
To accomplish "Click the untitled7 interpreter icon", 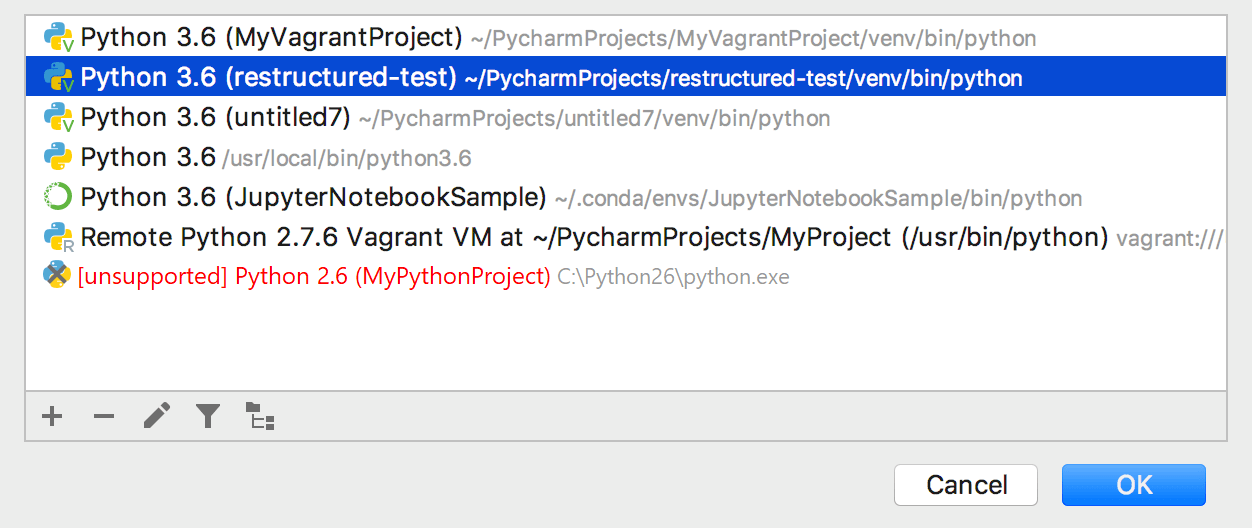I will coord(59,118).
